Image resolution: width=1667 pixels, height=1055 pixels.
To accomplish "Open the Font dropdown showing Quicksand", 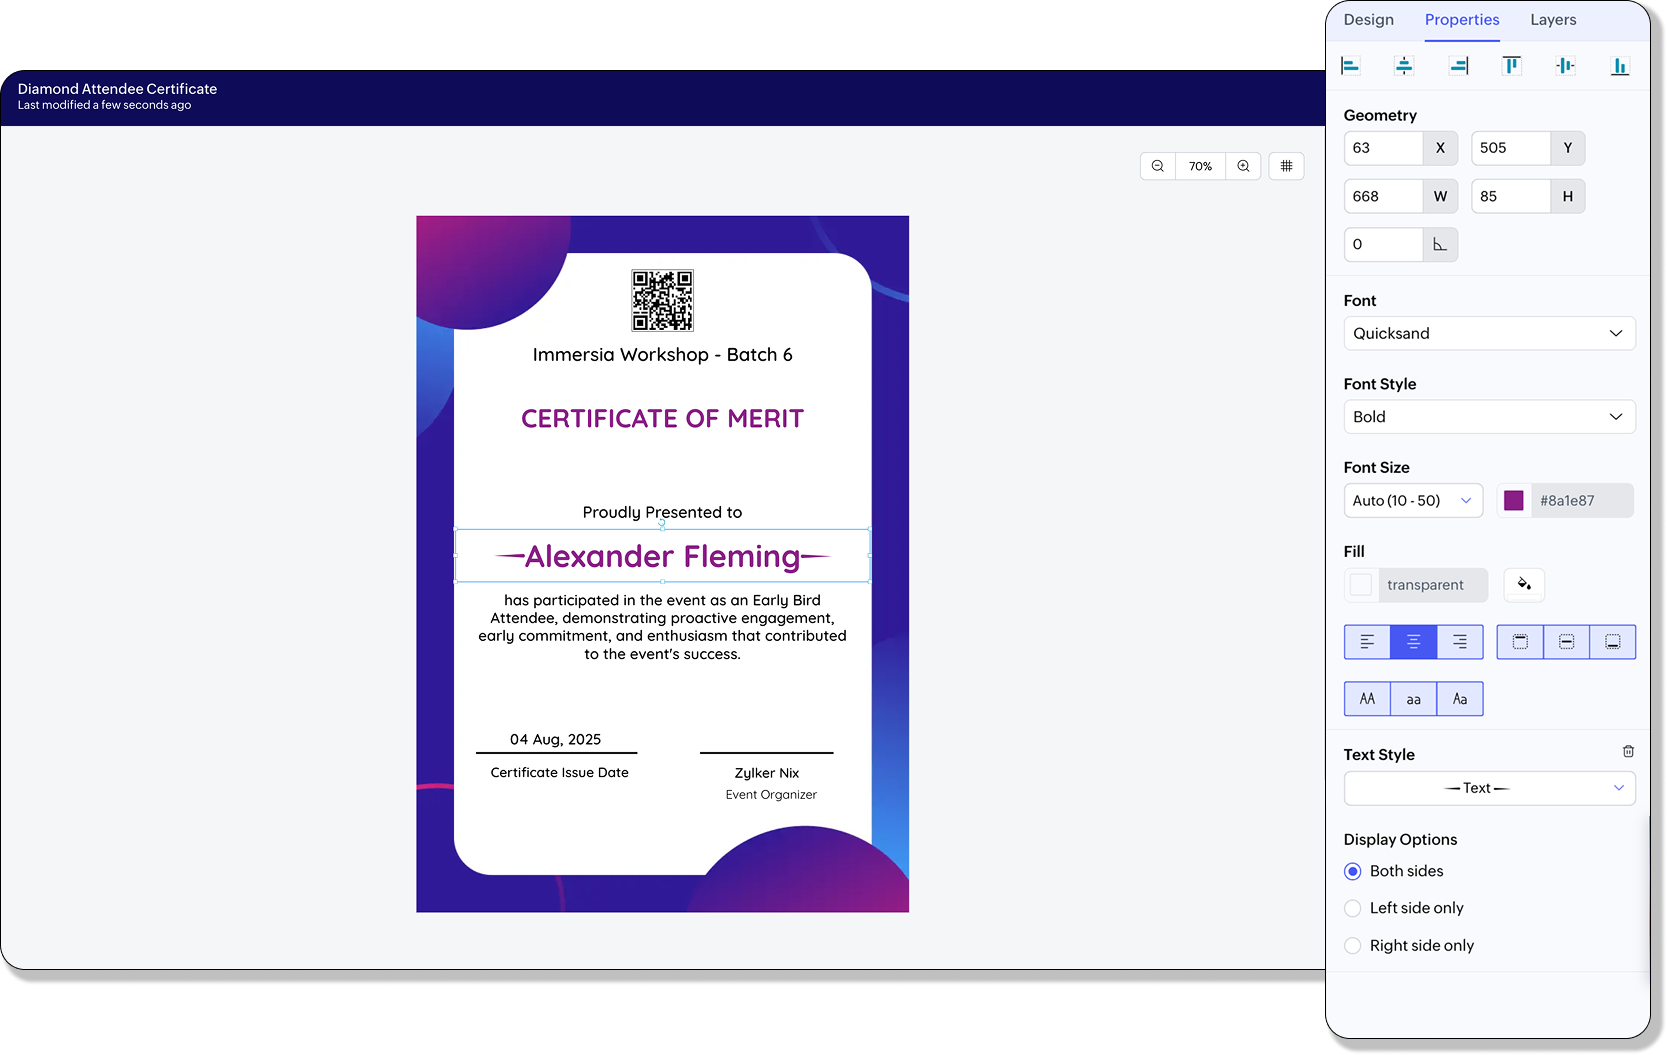I will pyautogui.click(x=1489, y=334).
